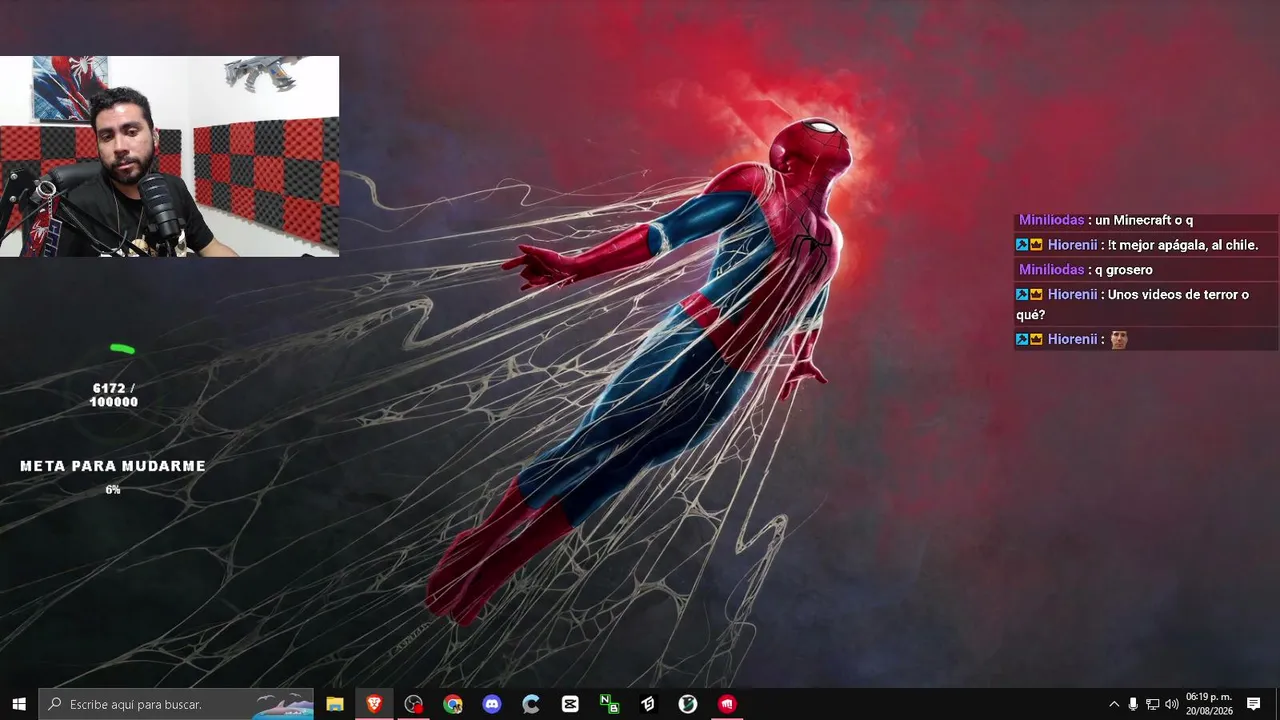Open the Windows notification center
Screen dimensions: 1280x720
point(1254,704)
